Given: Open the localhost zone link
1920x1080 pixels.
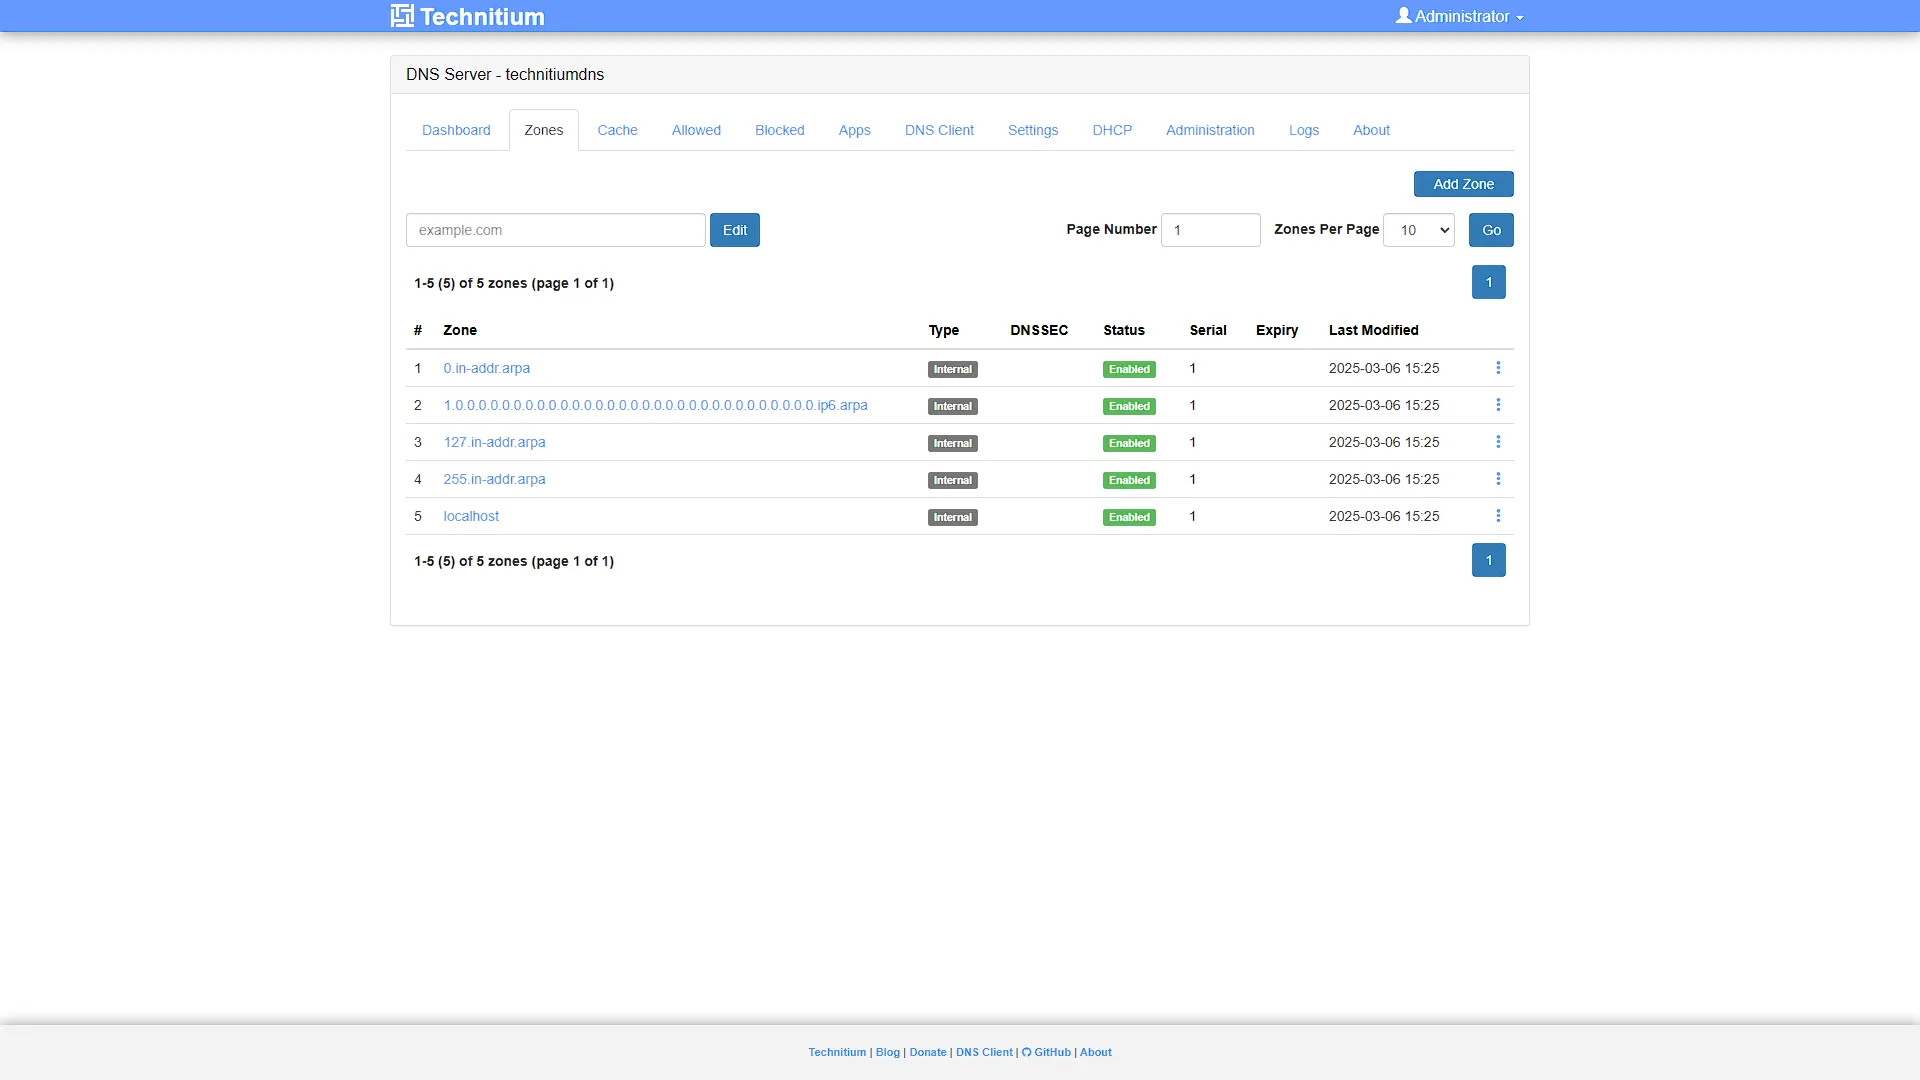Looking at the screenshot, I should pos(471,516).
